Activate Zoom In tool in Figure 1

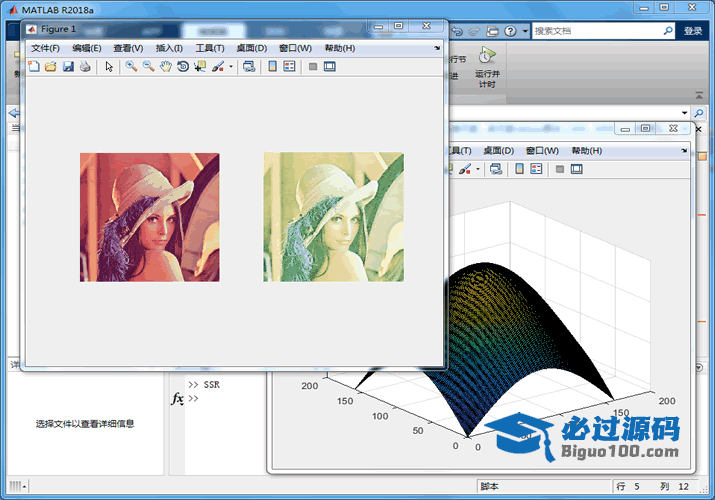pos(131,67)
